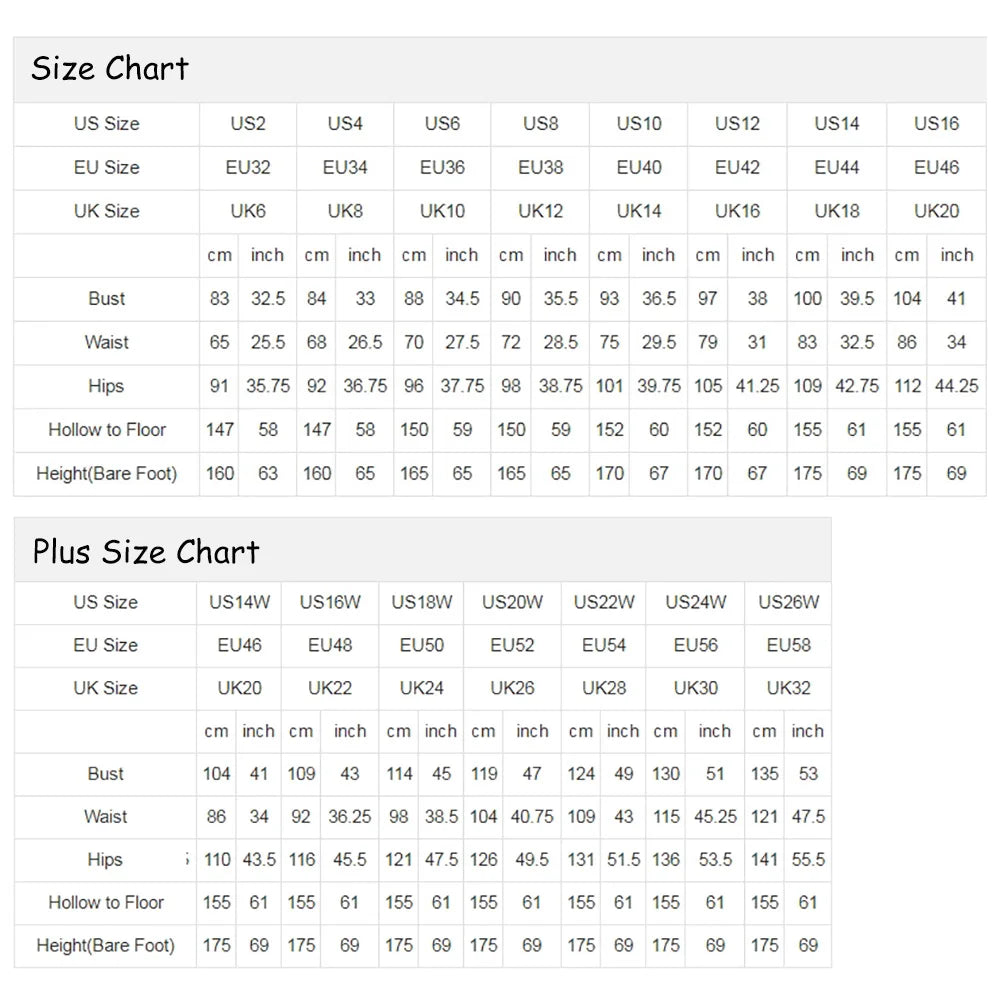The image size is (1000, 1000).
Task: Click the 35.75 hips measurement value
Action: (267, 386)
